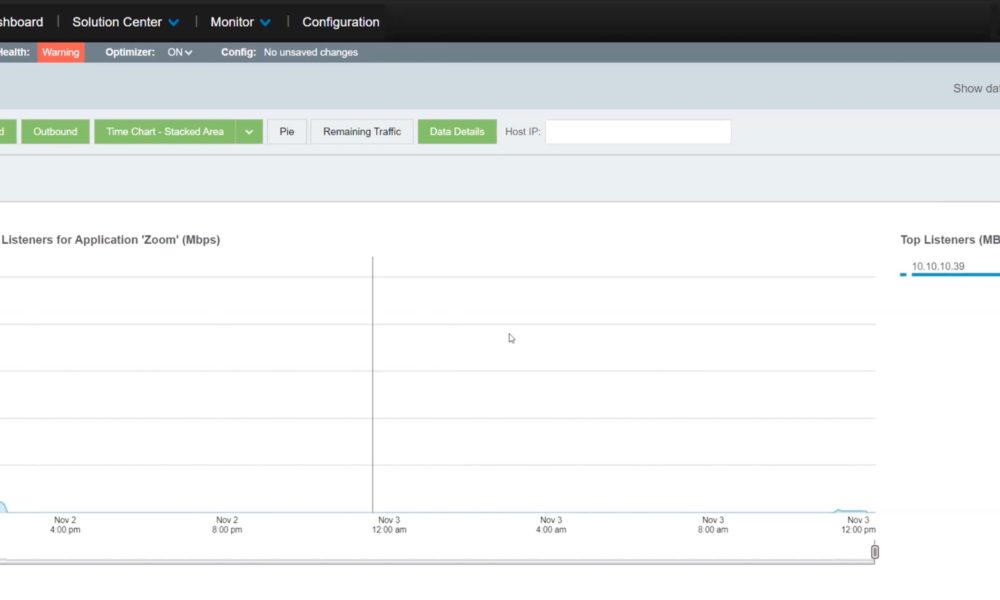The image size is (1000, 600).
Task: Select listener 10.10.10.39 in the legend
Action: tap(938, 266)
